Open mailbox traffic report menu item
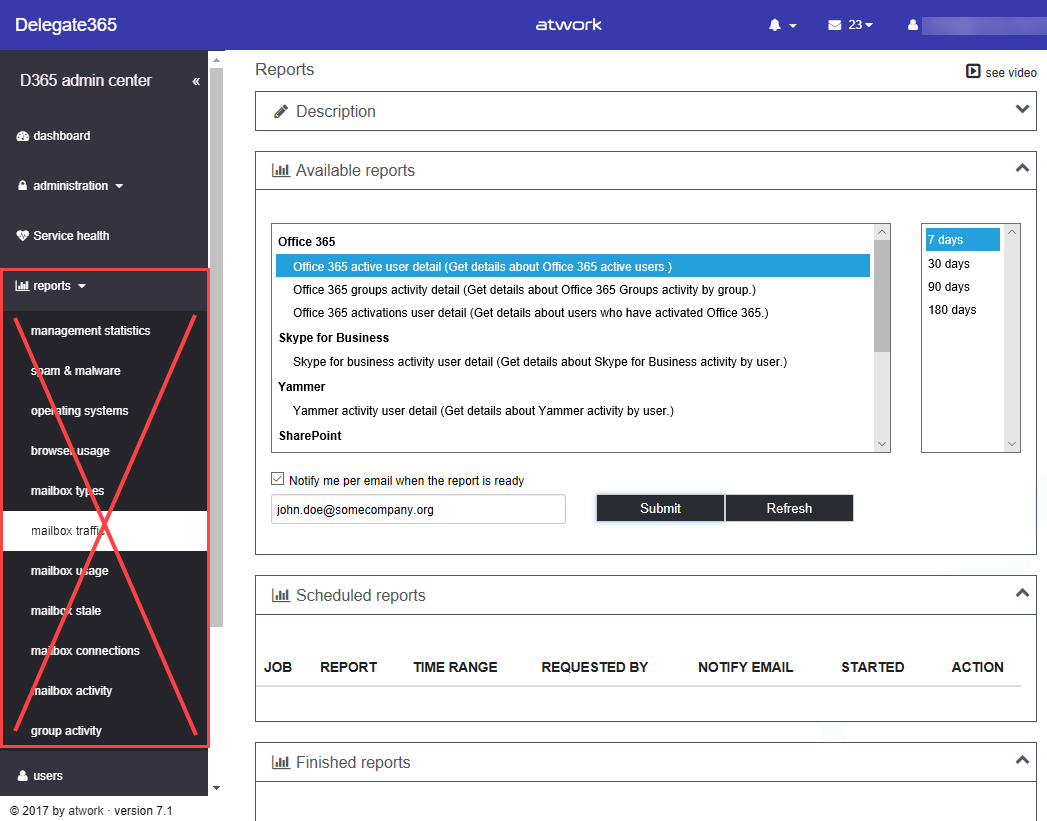The height and width of the screenshot is (821, 1047). 68,531
